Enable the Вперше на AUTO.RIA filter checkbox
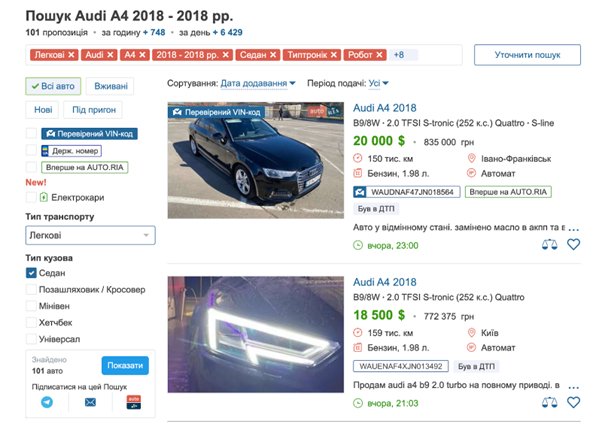The width and height of the screenshot is (602, 427). [x=31, y=167]
